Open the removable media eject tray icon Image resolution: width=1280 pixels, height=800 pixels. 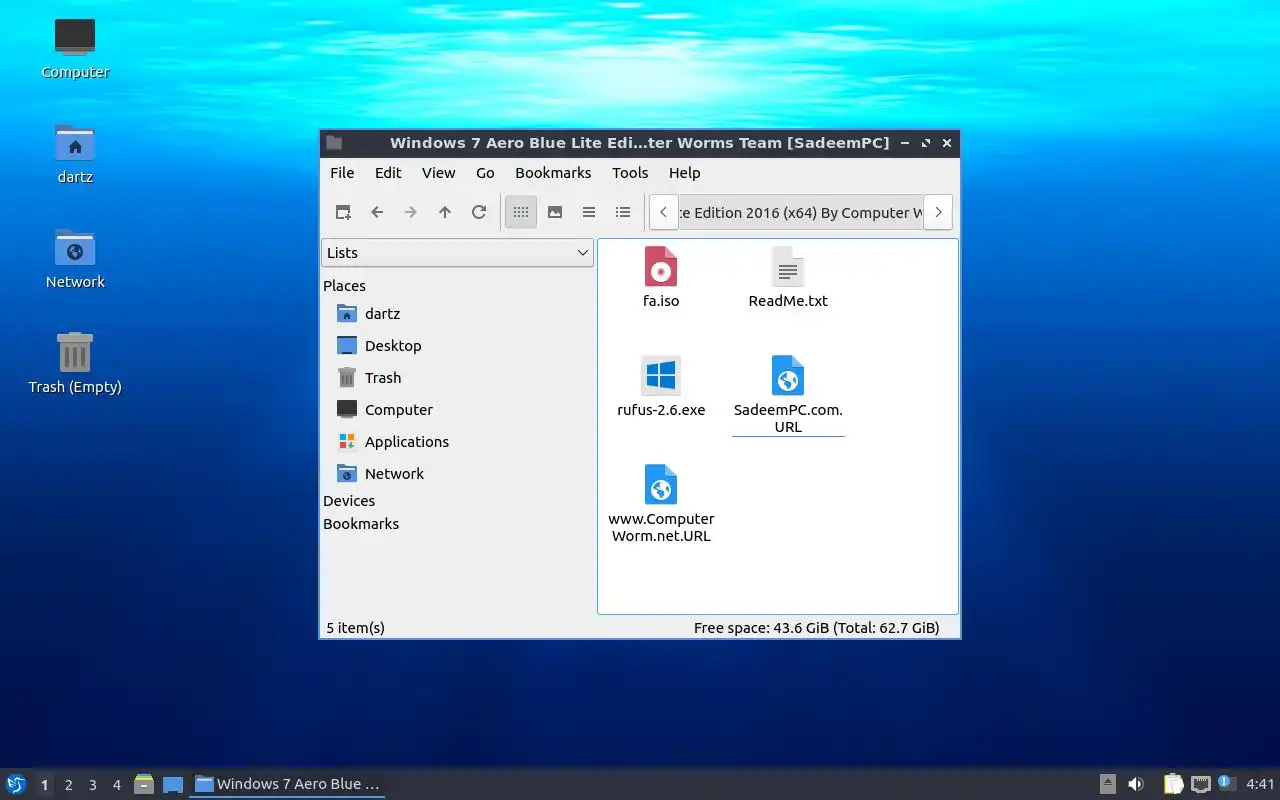pyautogui.click(x=1108, y=784)
